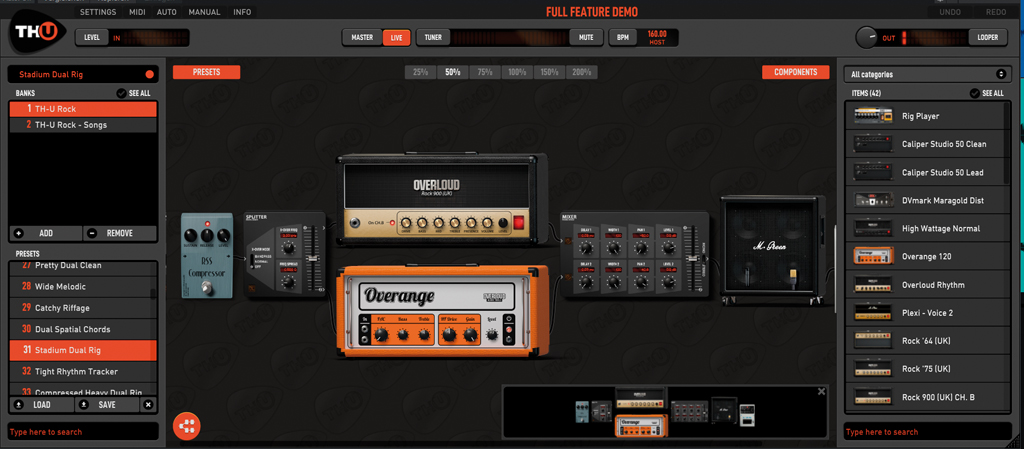This screenshot has height=449, width=1024.
Task: Select the Overange 120 amp icon
Action: (873, 256)
